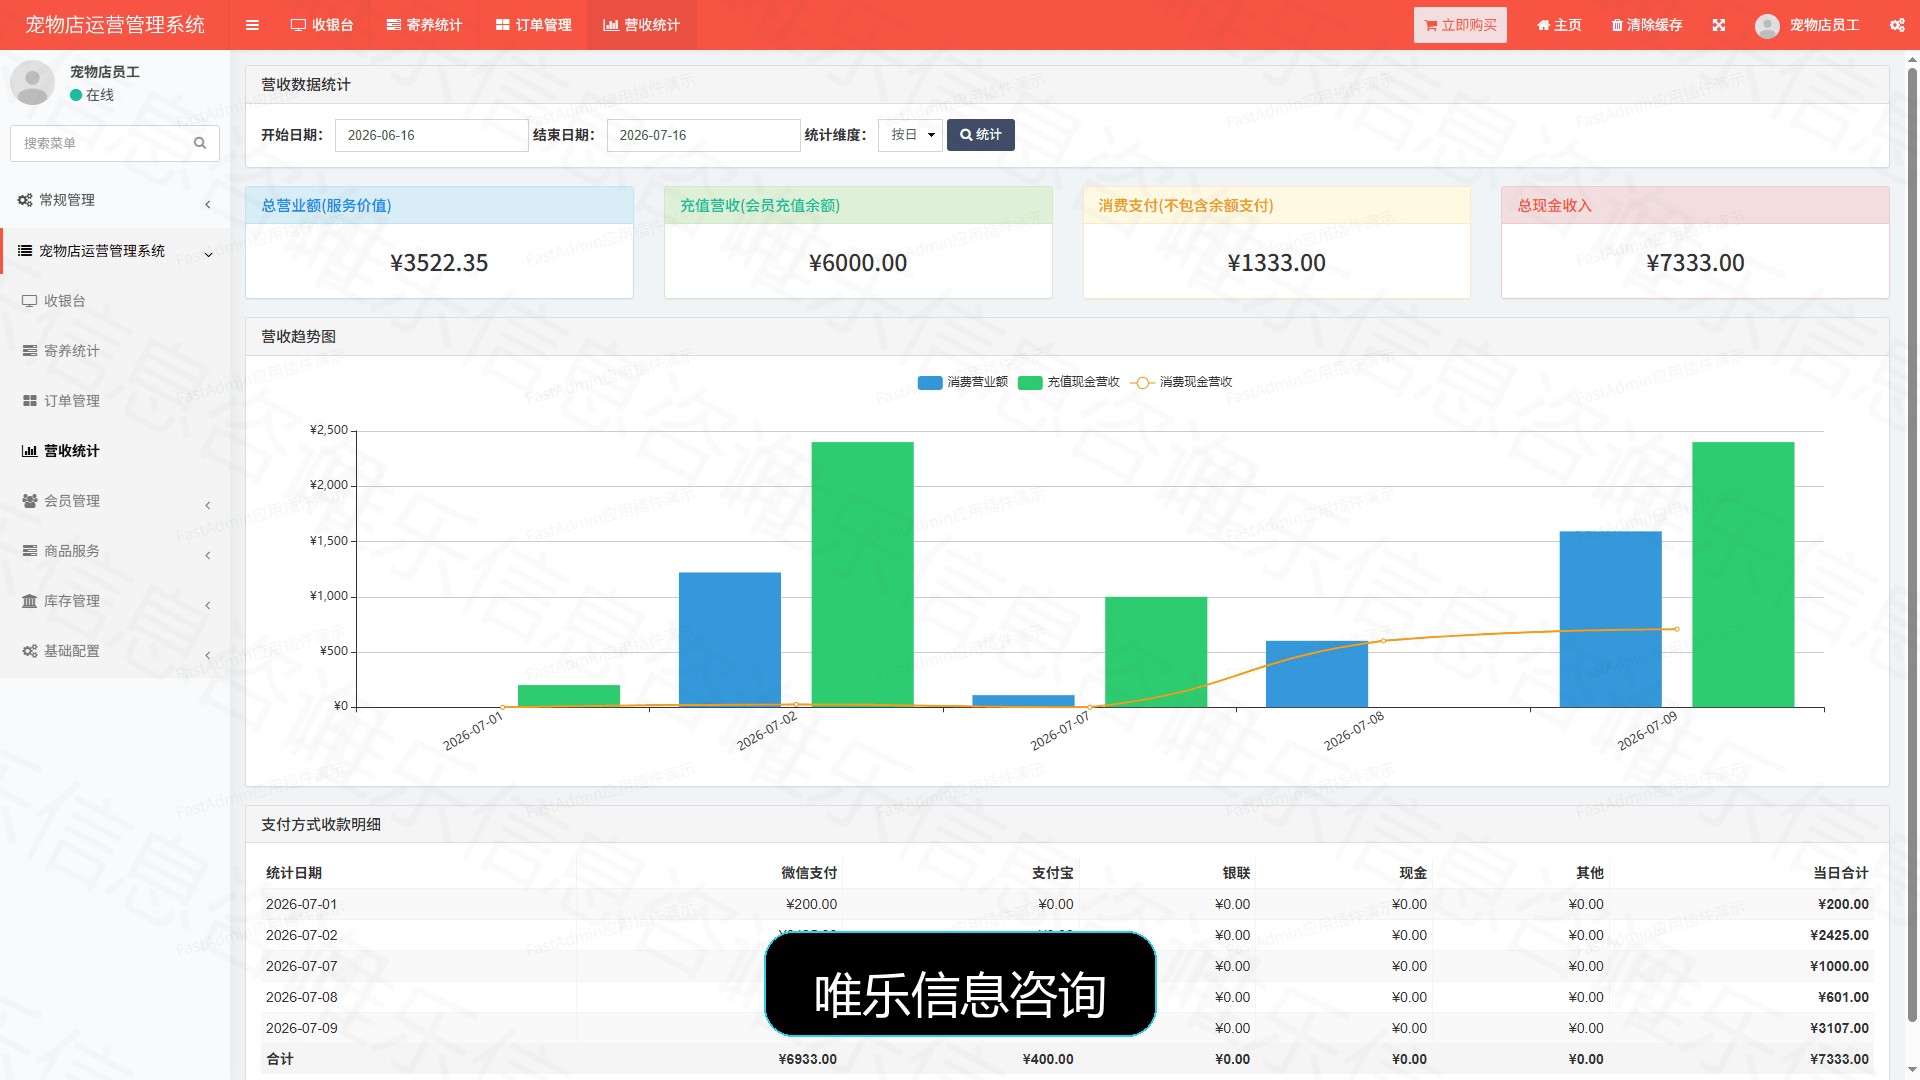Expand the 基础配置 submenu arrow

(208, 655)
